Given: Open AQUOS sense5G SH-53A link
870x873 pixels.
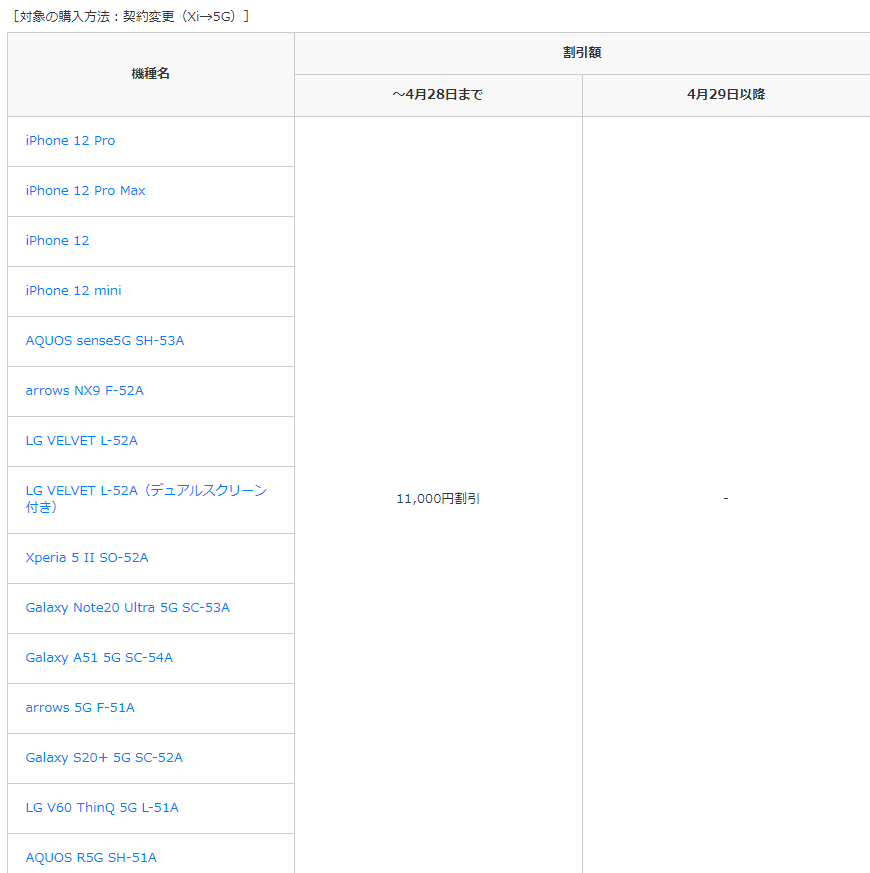Looking at the screenshot, I should (105, 341).
